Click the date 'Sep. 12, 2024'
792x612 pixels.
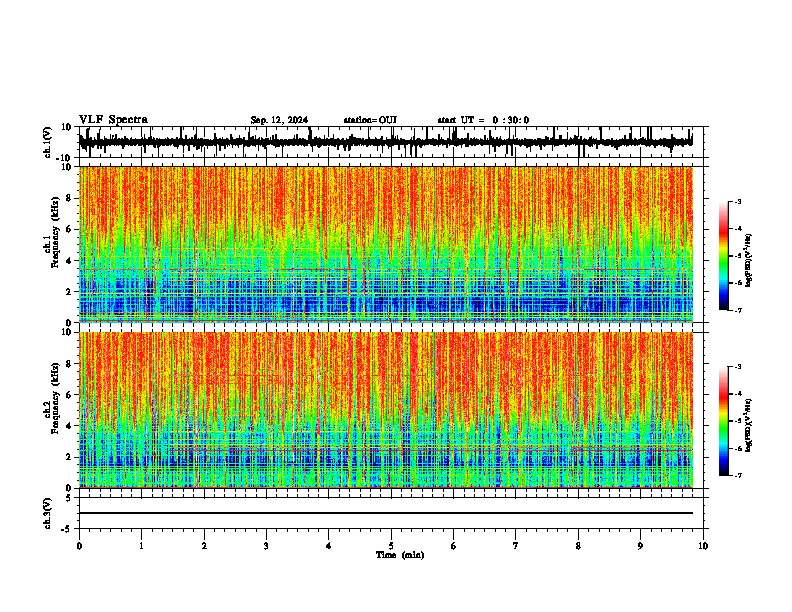(x=279, y=120)
